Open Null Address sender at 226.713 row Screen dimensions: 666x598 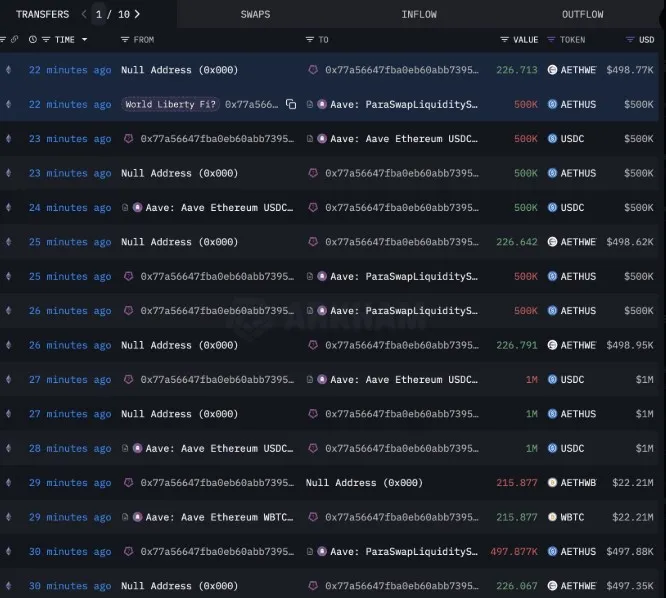click(x=179, y=70)
